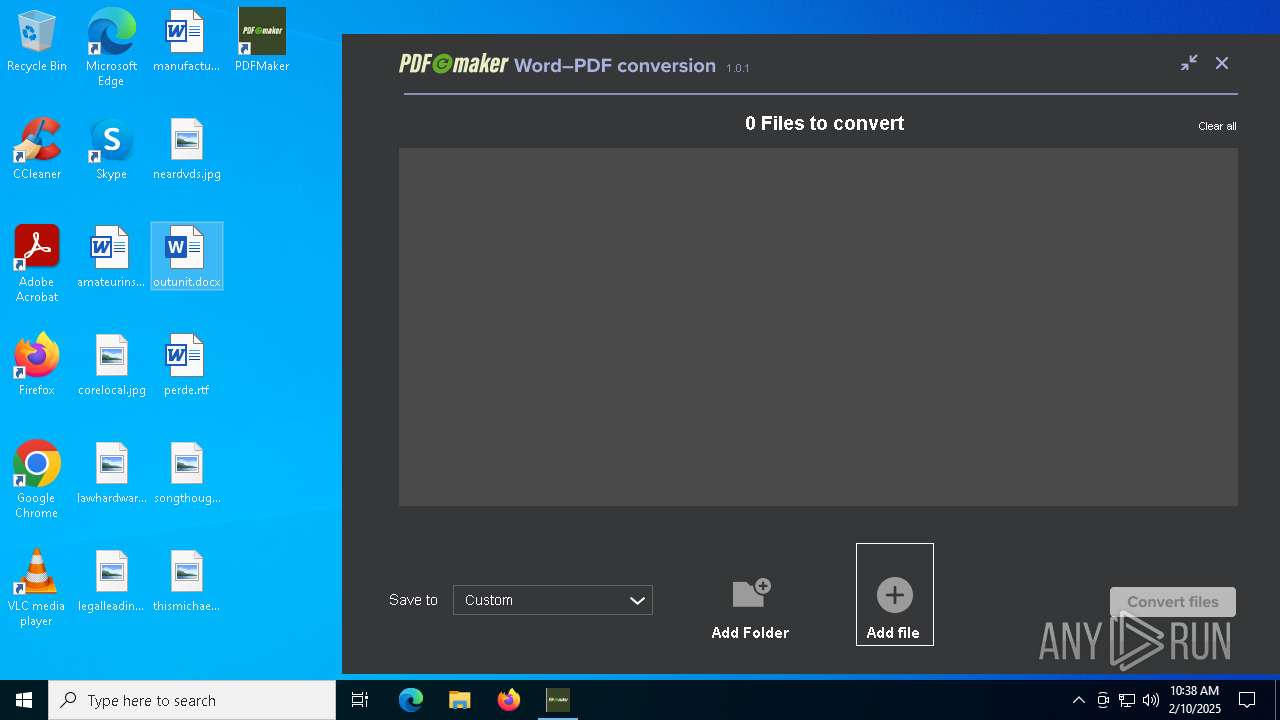Open Firefox from the taskbar
This screenshot has height=720, width=1280.
click(509, 700)
